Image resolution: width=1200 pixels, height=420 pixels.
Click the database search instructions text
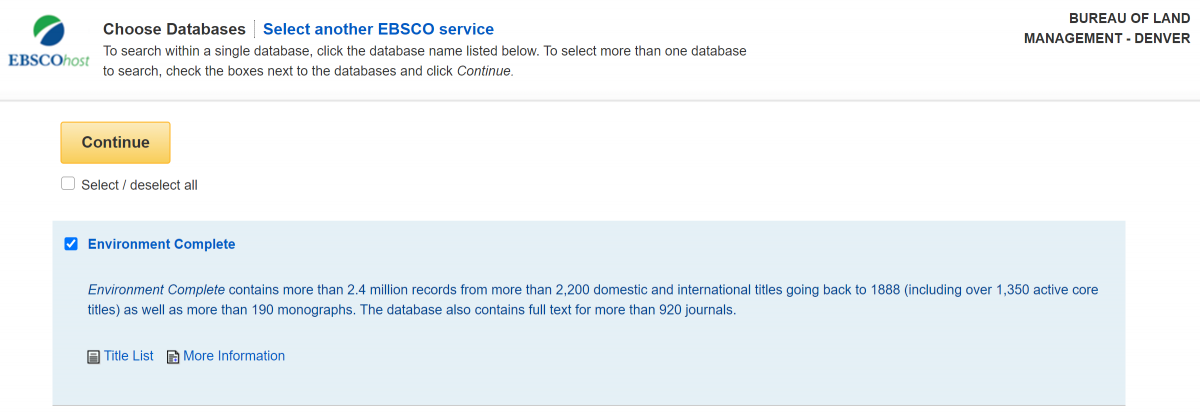(425, 61)
